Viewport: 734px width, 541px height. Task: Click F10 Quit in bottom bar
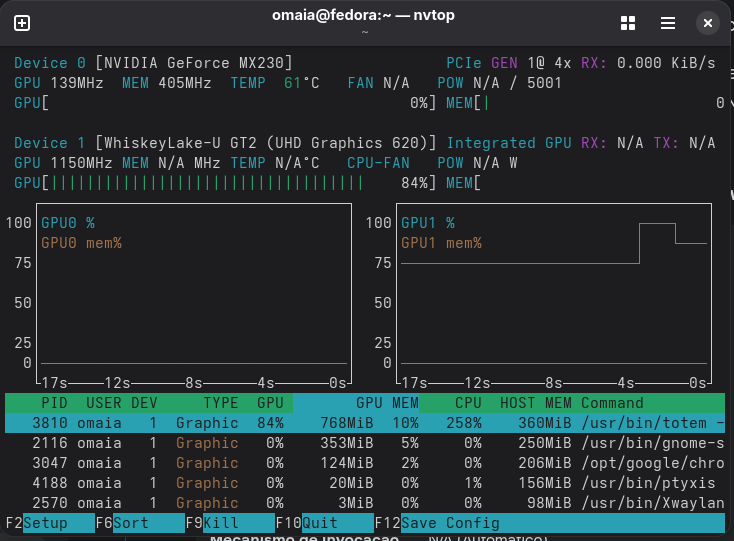(320, 523)
